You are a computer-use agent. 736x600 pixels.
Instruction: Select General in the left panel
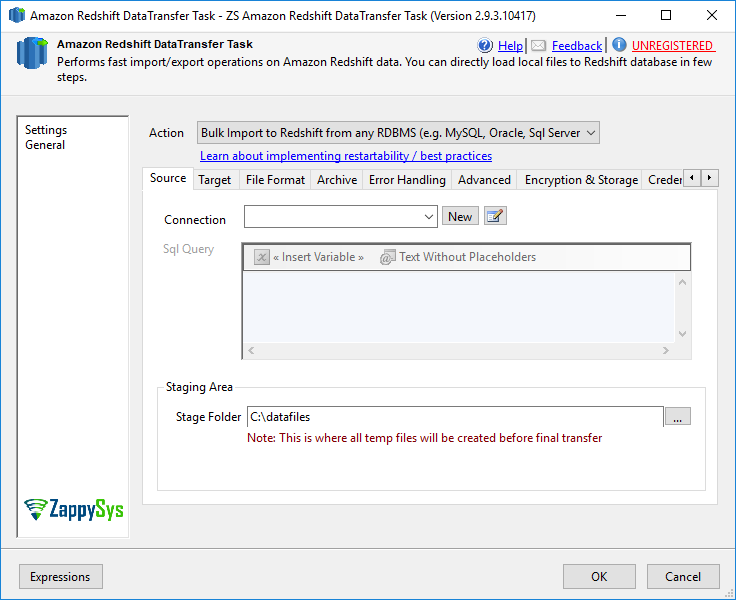[45, 145]
